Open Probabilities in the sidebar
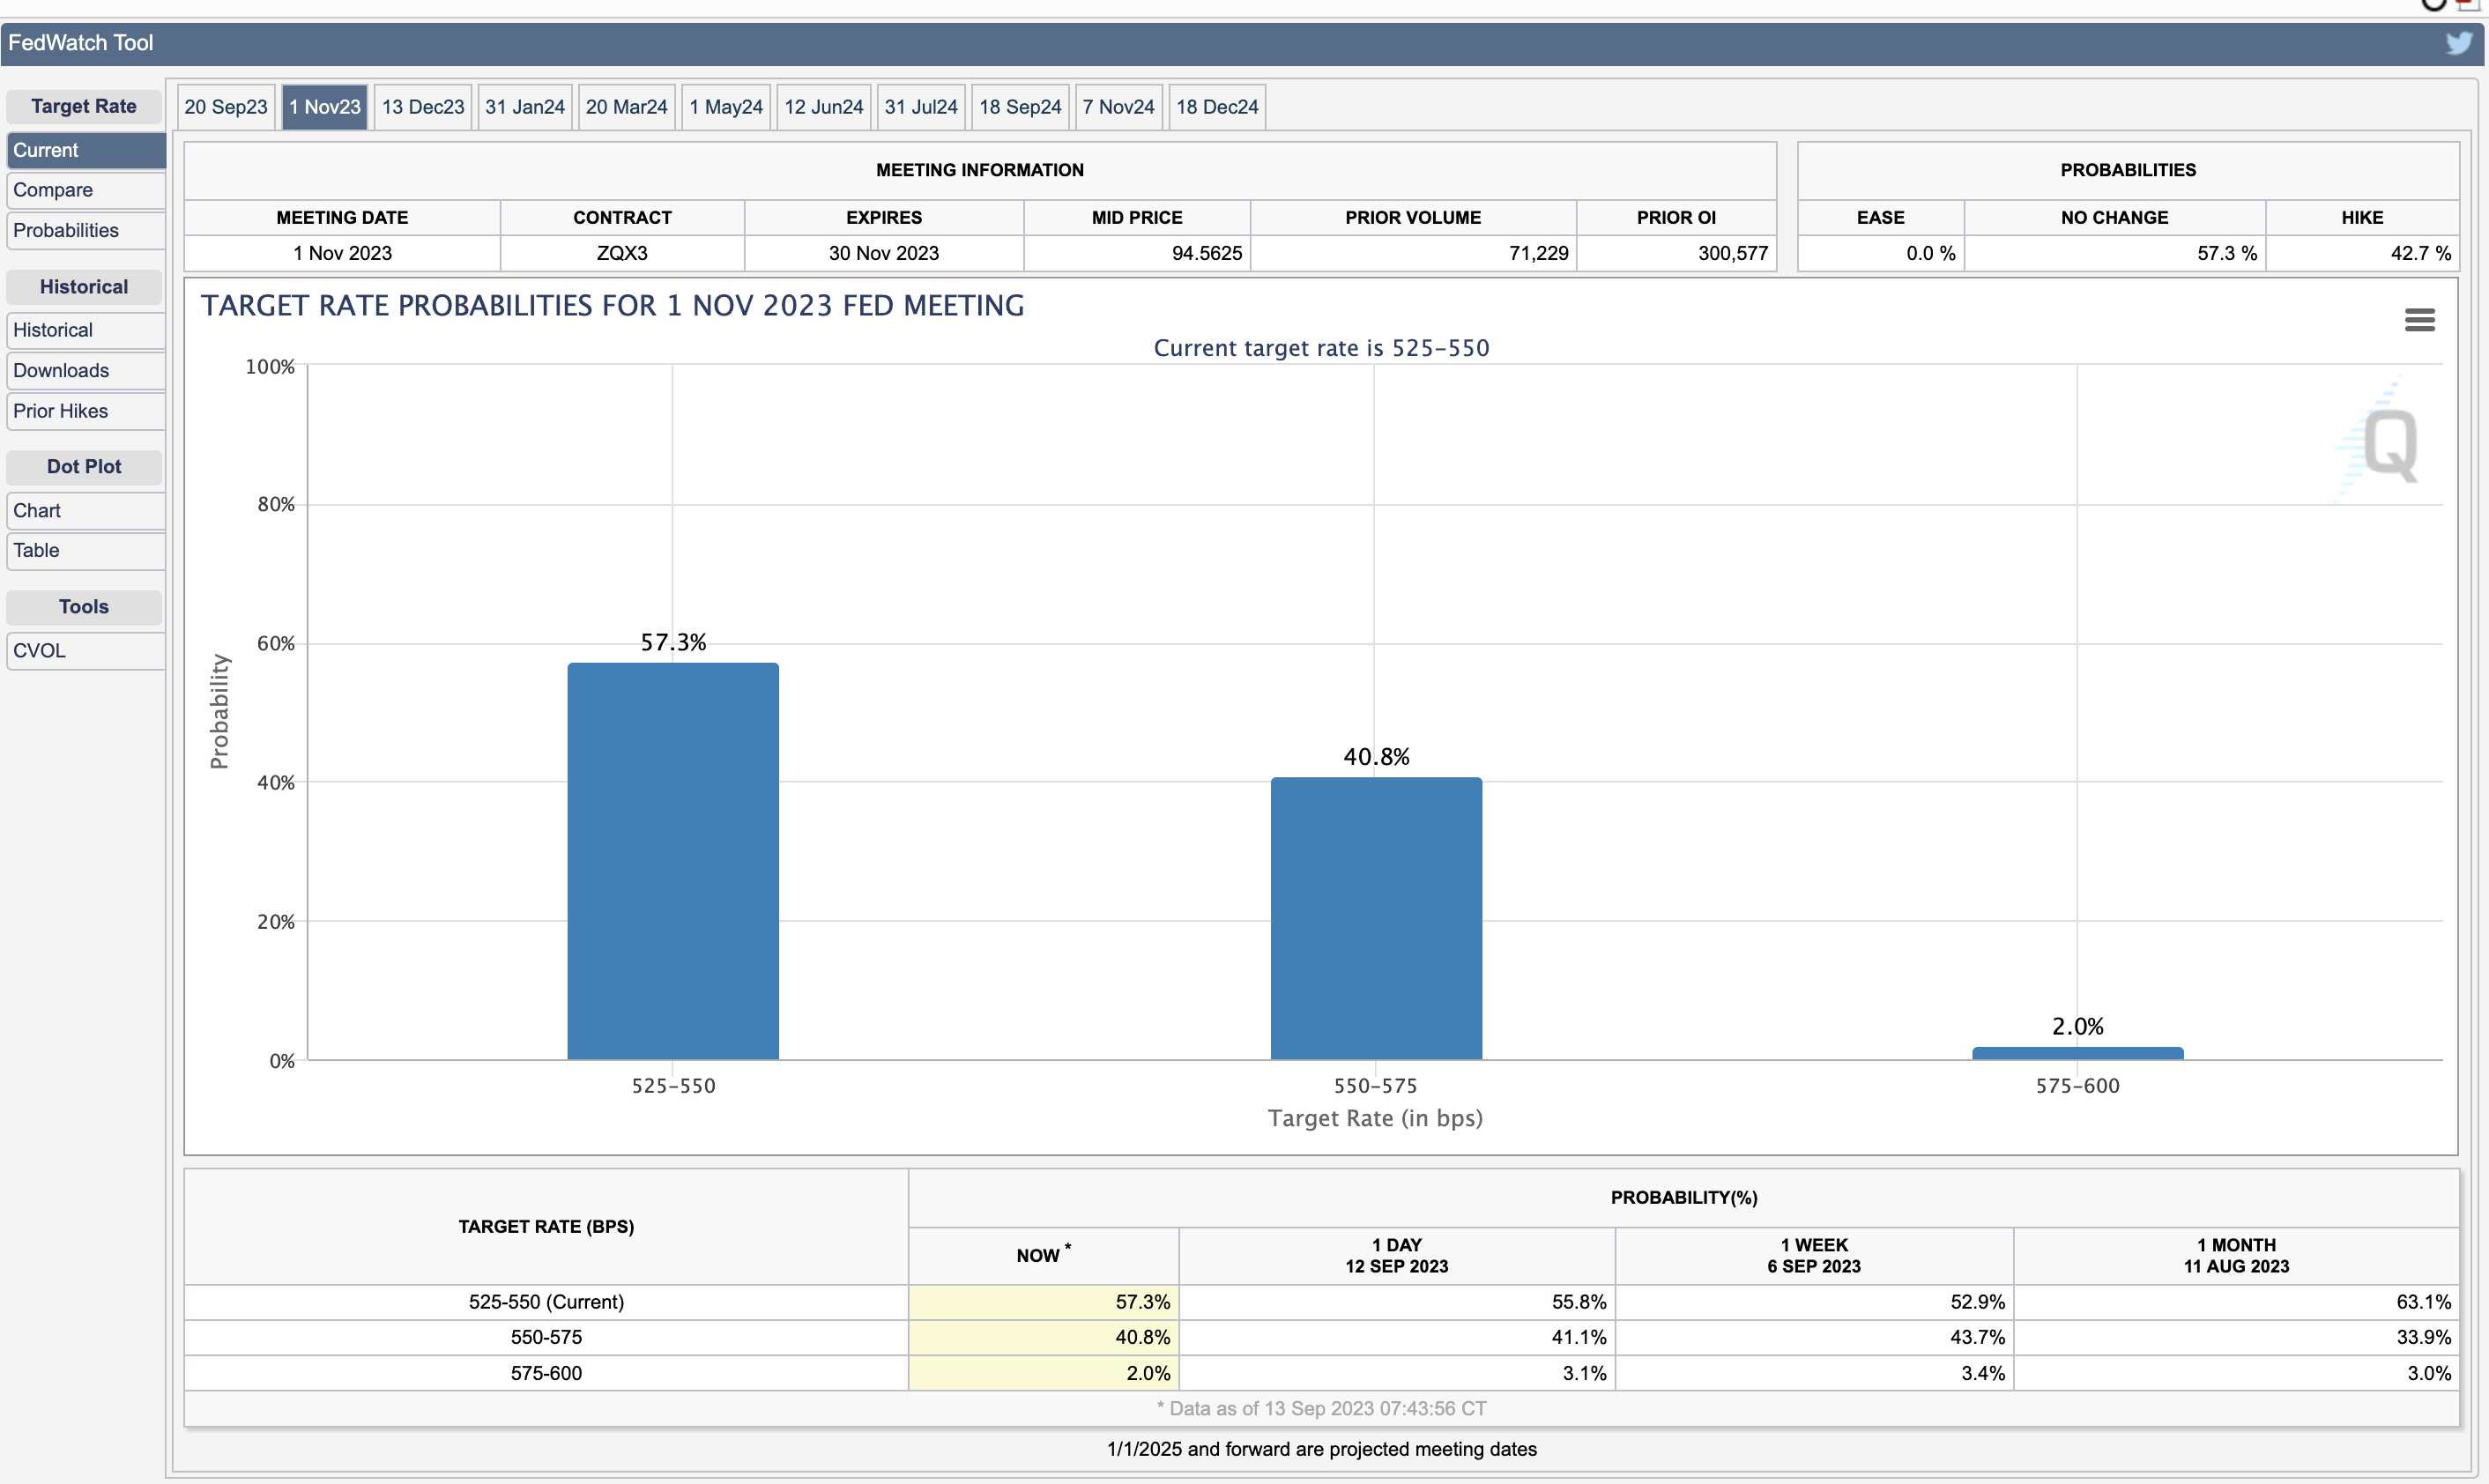This screenshot has width=2489, height=1484. pyautogui.click(x=85, y=230)
